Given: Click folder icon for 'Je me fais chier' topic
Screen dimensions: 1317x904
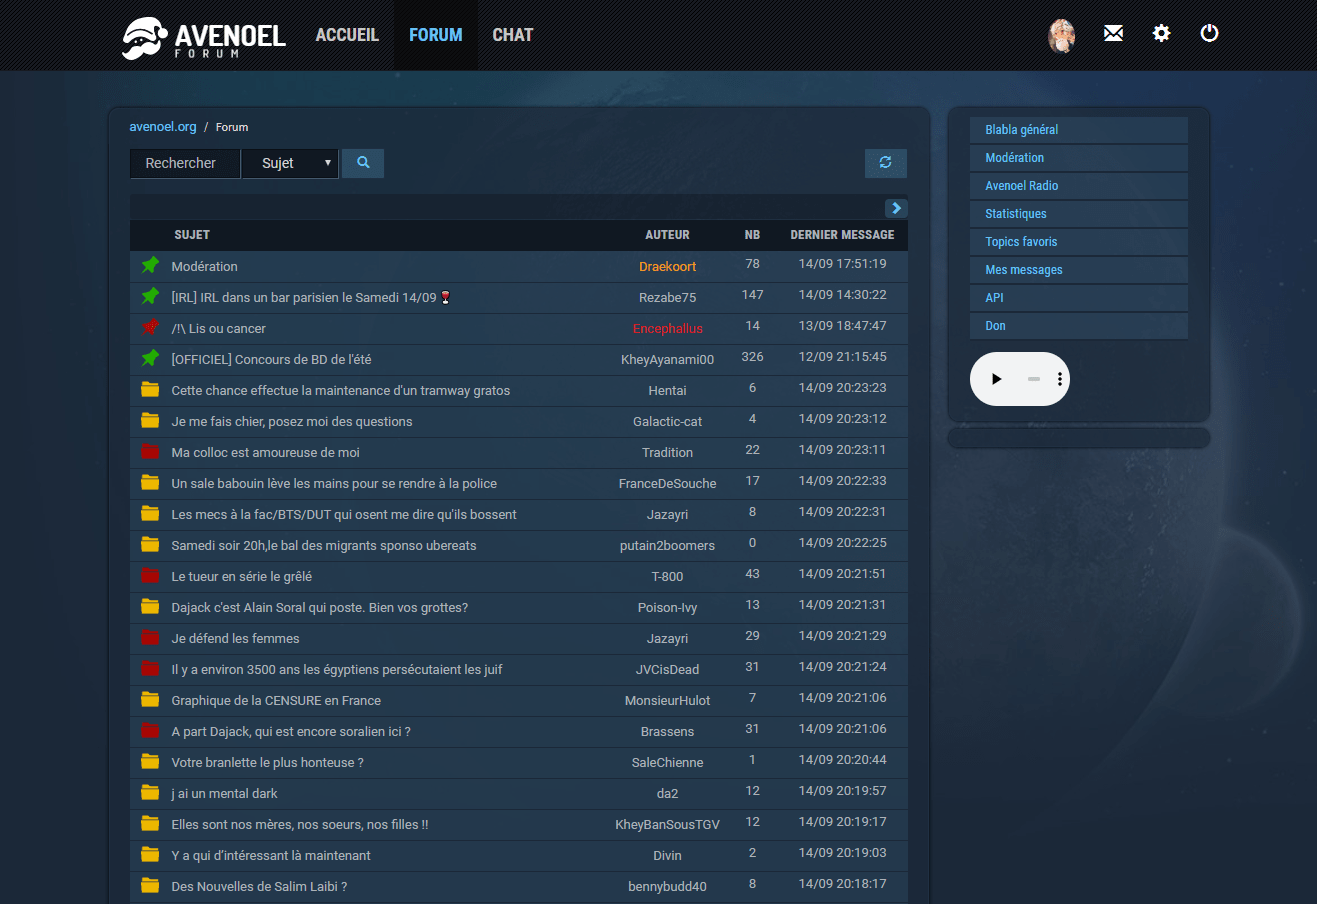Looking at the screenshot, I should [x=150, y=421].
